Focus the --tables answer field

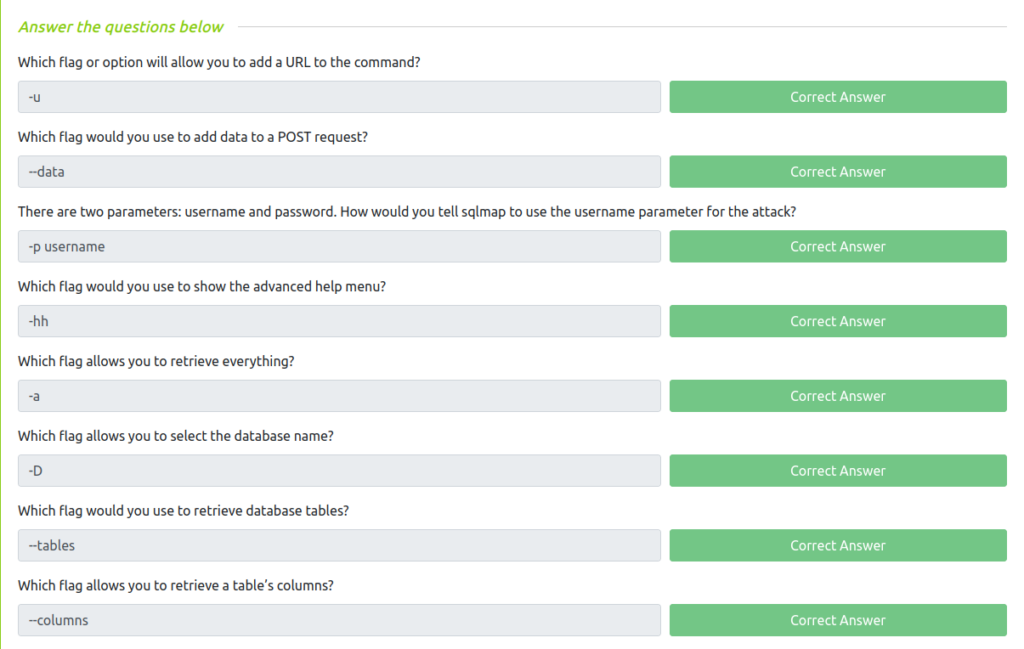tap(339, 545)
